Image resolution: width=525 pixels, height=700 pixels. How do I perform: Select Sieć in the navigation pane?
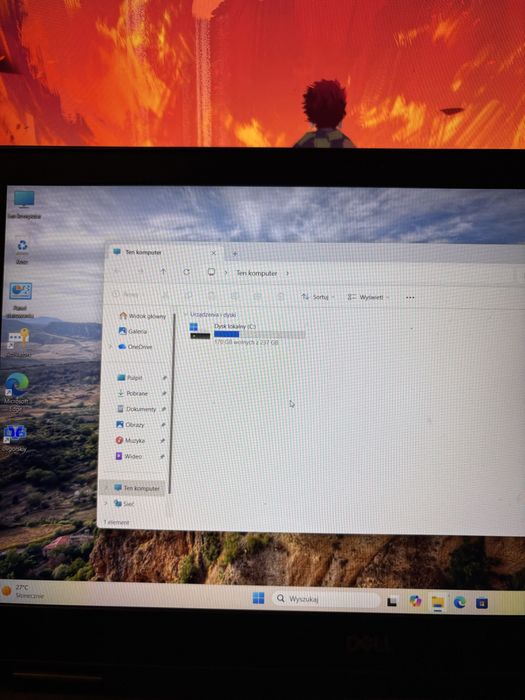tap(124, 503)
